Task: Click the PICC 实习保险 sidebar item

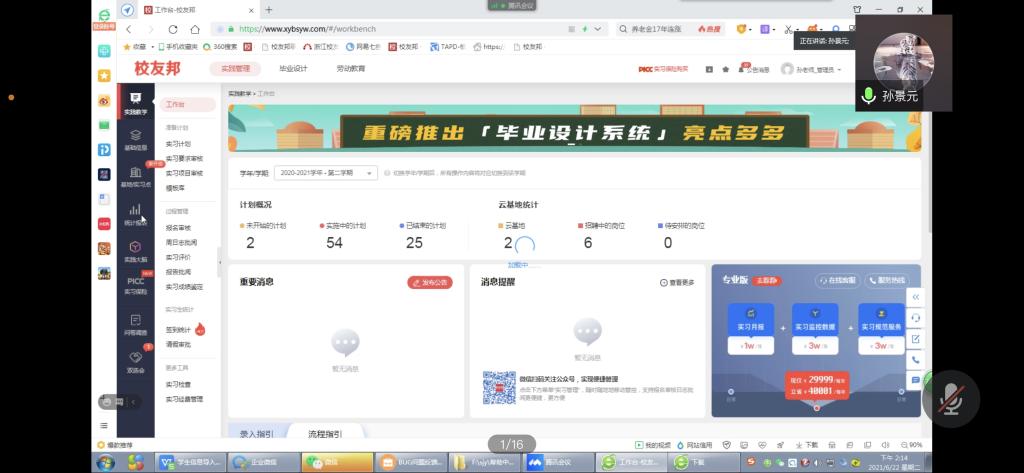Action: tap(136, 286)
